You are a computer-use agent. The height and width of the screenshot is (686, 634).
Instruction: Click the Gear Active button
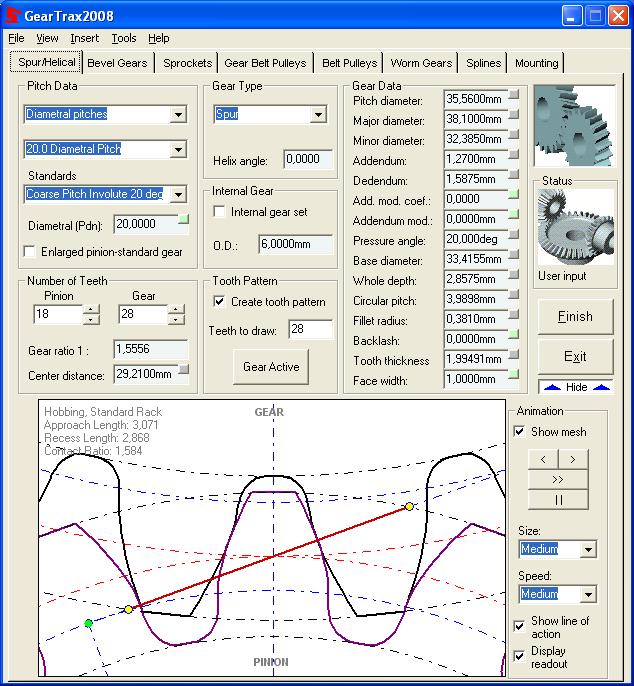click(x=271, y=367)
